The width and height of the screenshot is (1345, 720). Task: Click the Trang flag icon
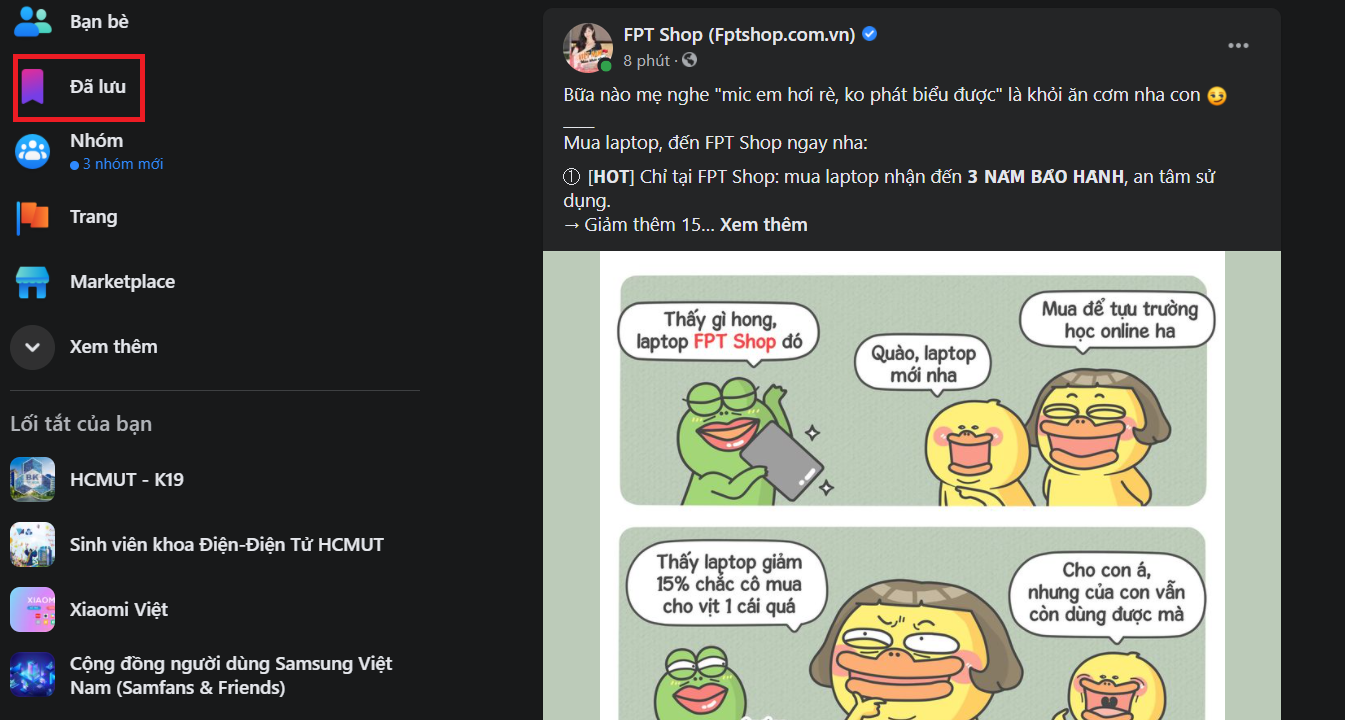click(x=33, y=217)
